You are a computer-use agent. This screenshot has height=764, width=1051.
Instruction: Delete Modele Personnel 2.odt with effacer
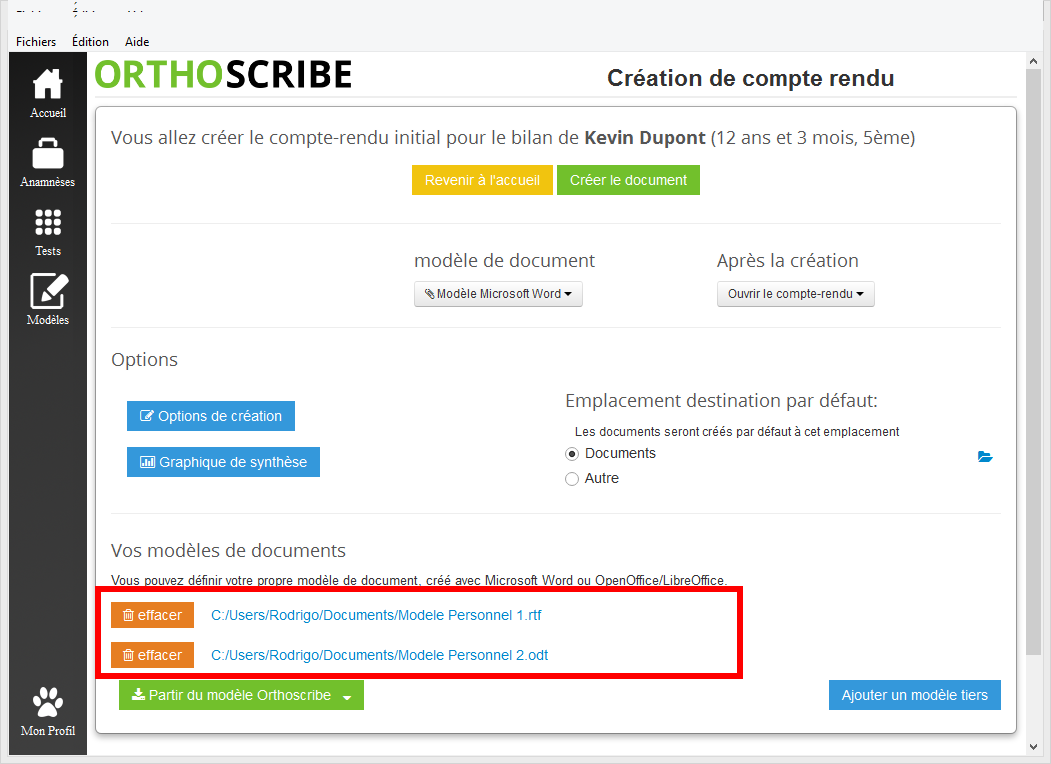click(152, 655)
